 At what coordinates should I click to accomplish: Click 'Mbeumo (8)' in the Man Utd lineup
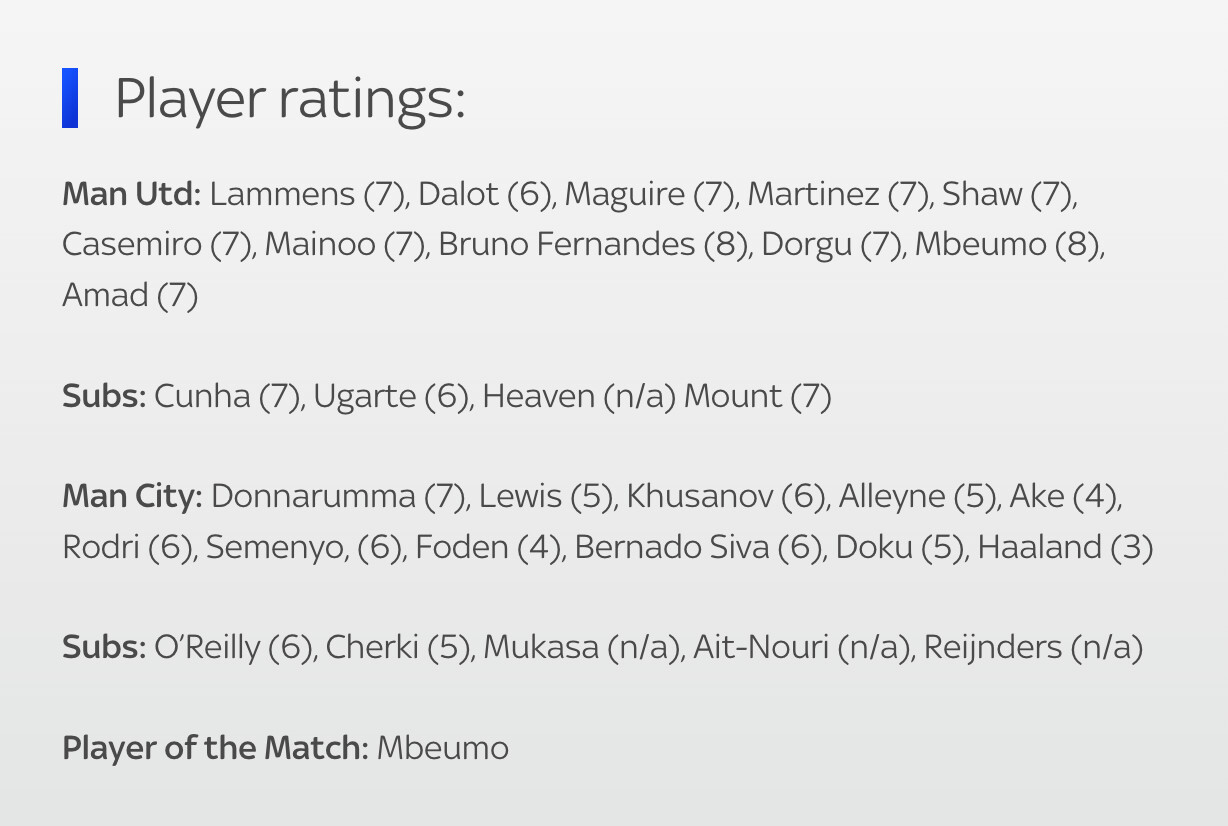click(x=1007, y=244)
